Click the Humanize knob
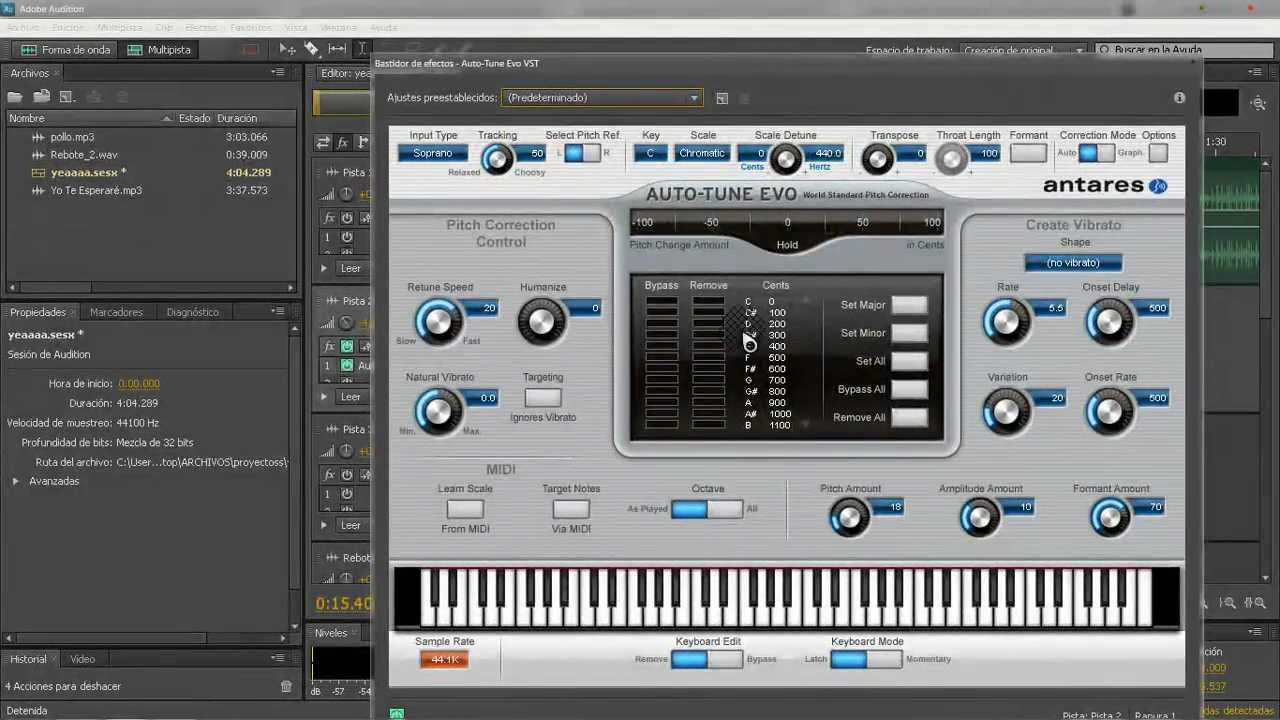 coord(542,322)
